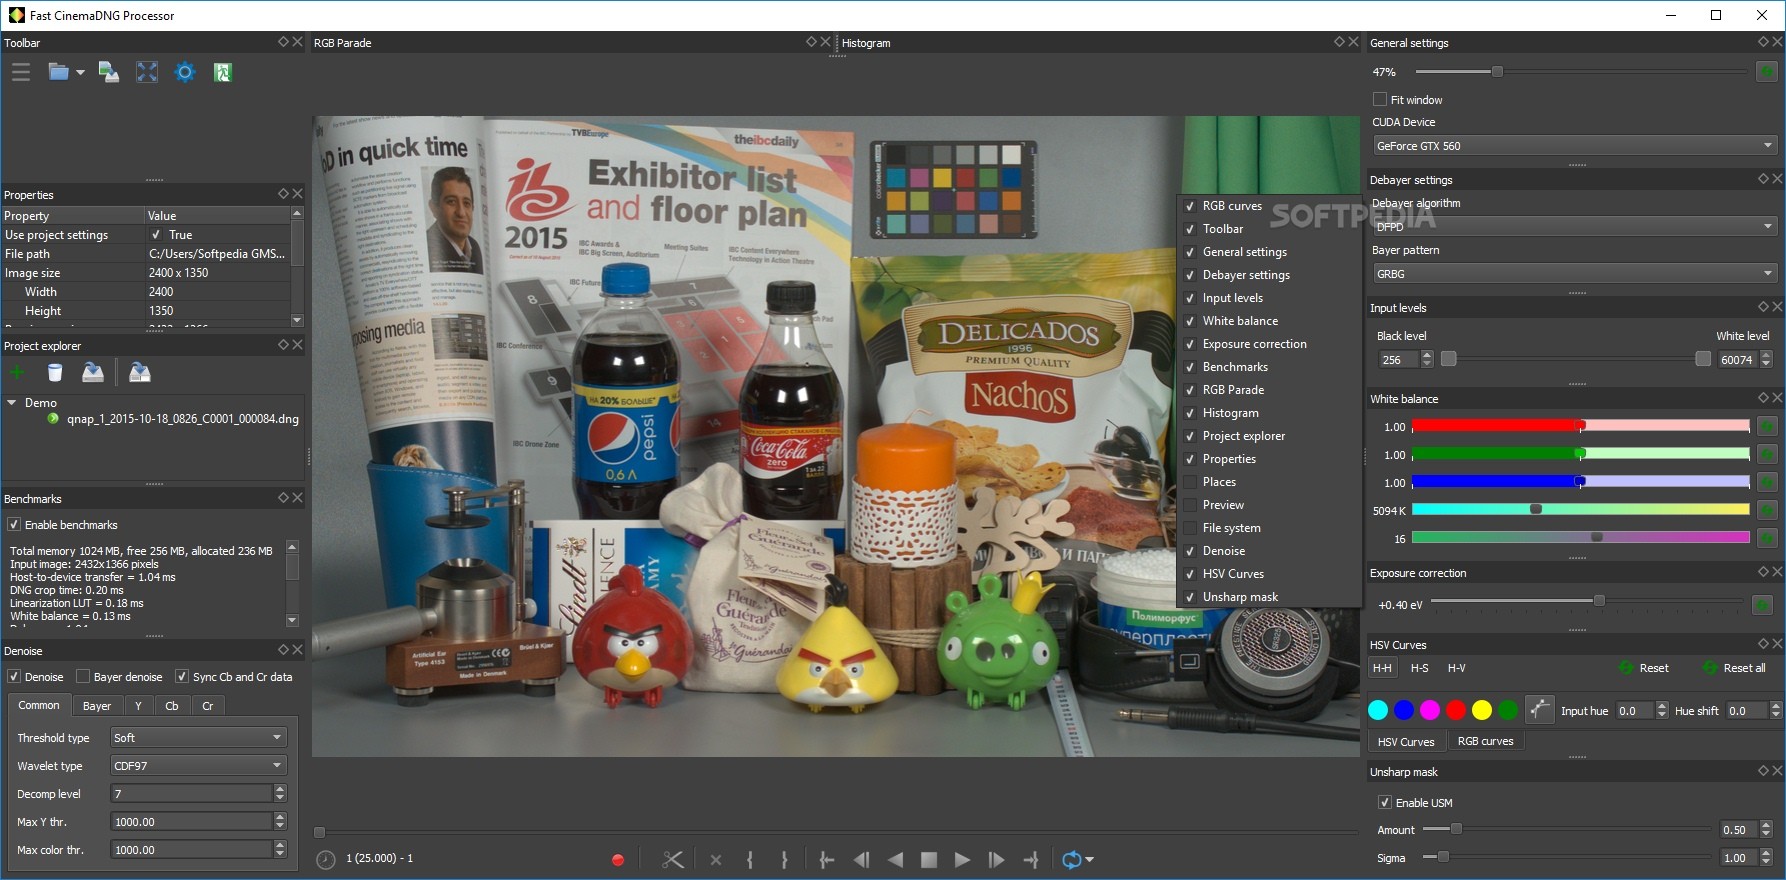
Task: Open settings with the blue gear icon
Action: click(x=185, y=72)
